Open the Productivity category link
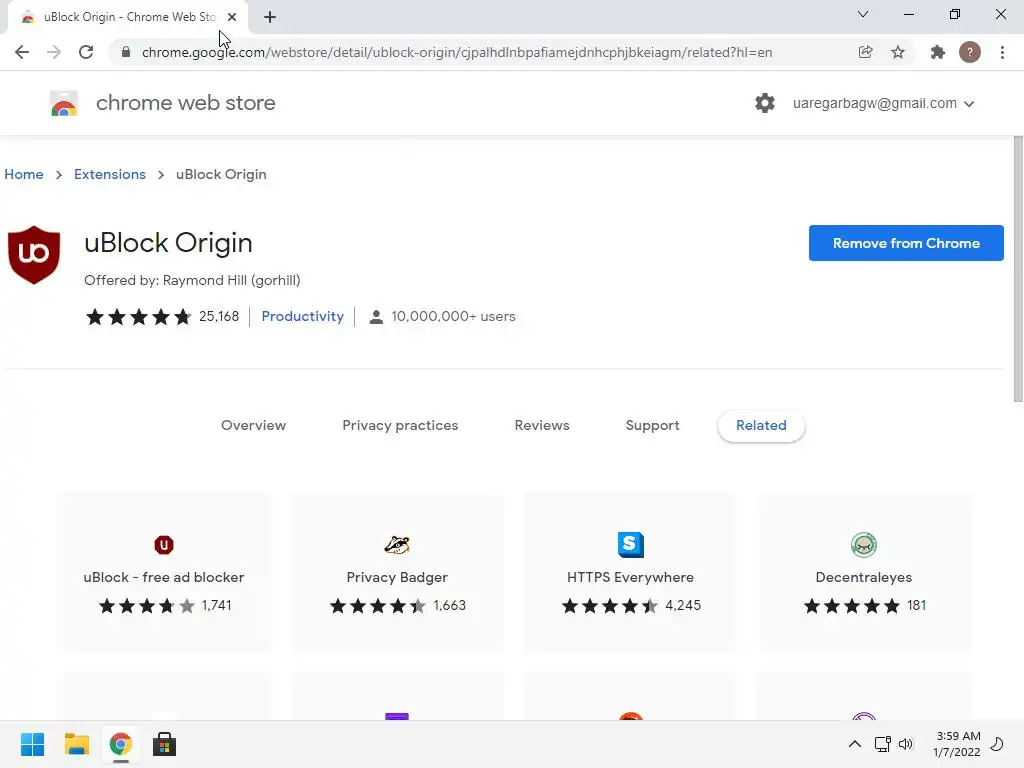1024x768 pixels. pyautogui.click(x=302, y=316)
